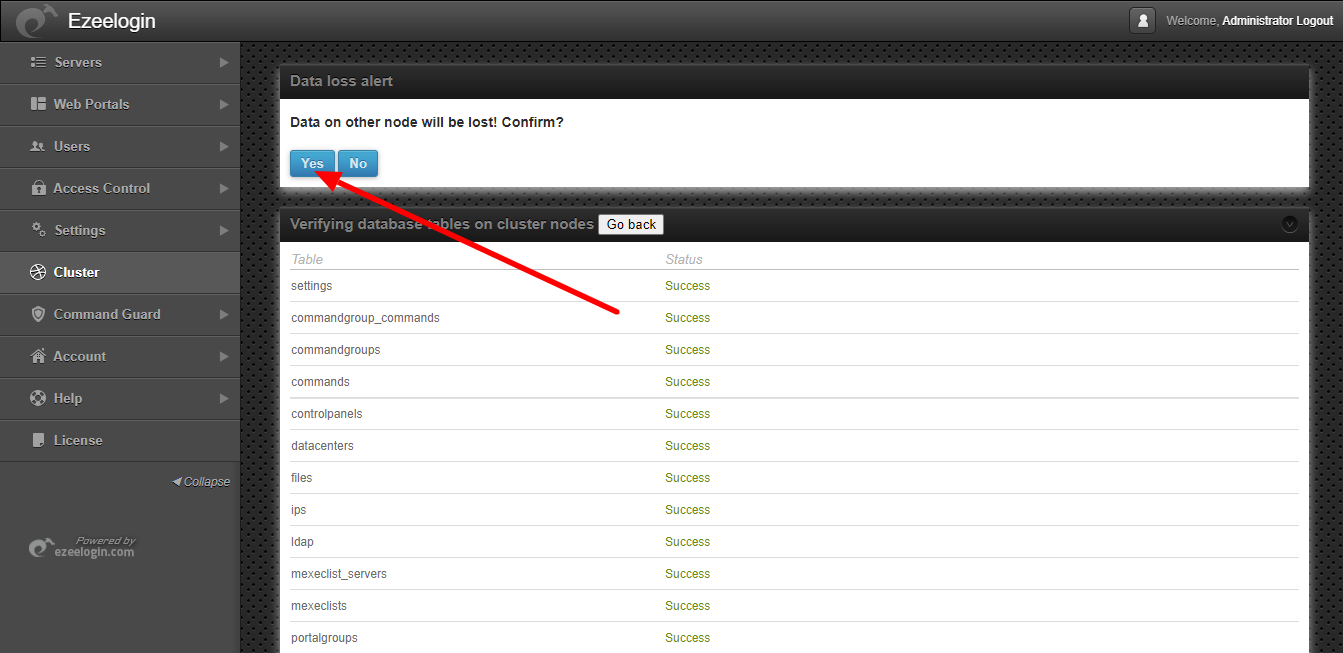
Task: Collapse the left sidebar
Action: click(201, 481)
